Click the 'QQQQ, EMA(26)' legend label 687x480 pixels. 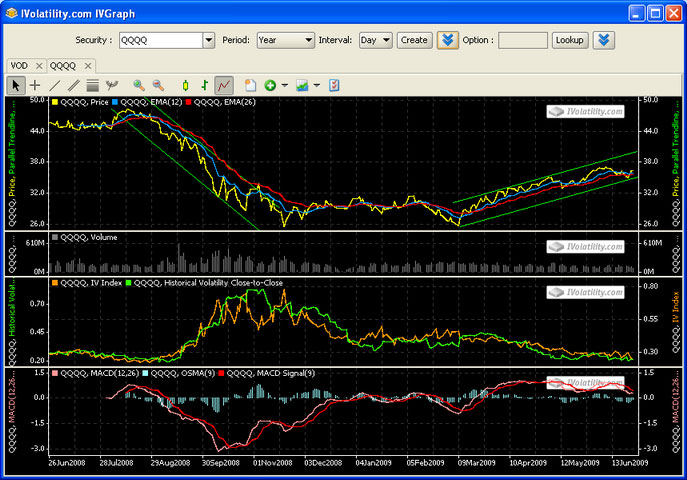coord(224,102)
